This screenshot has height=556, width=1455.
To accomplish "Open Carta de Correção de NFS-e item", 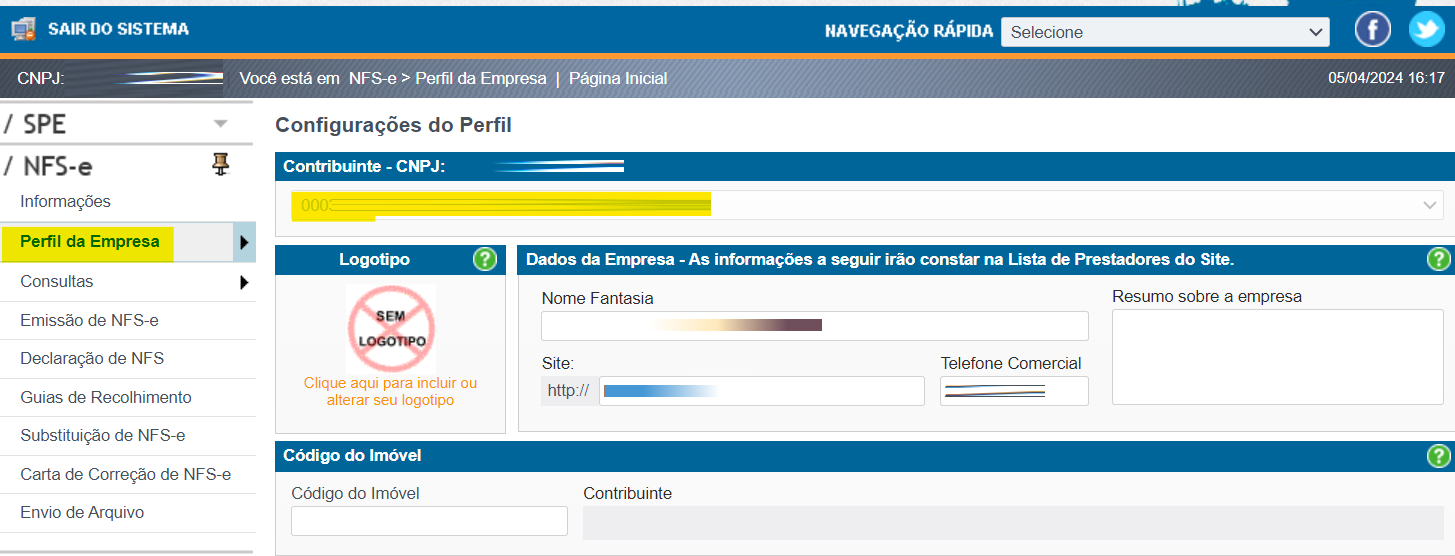I will 126,474.
